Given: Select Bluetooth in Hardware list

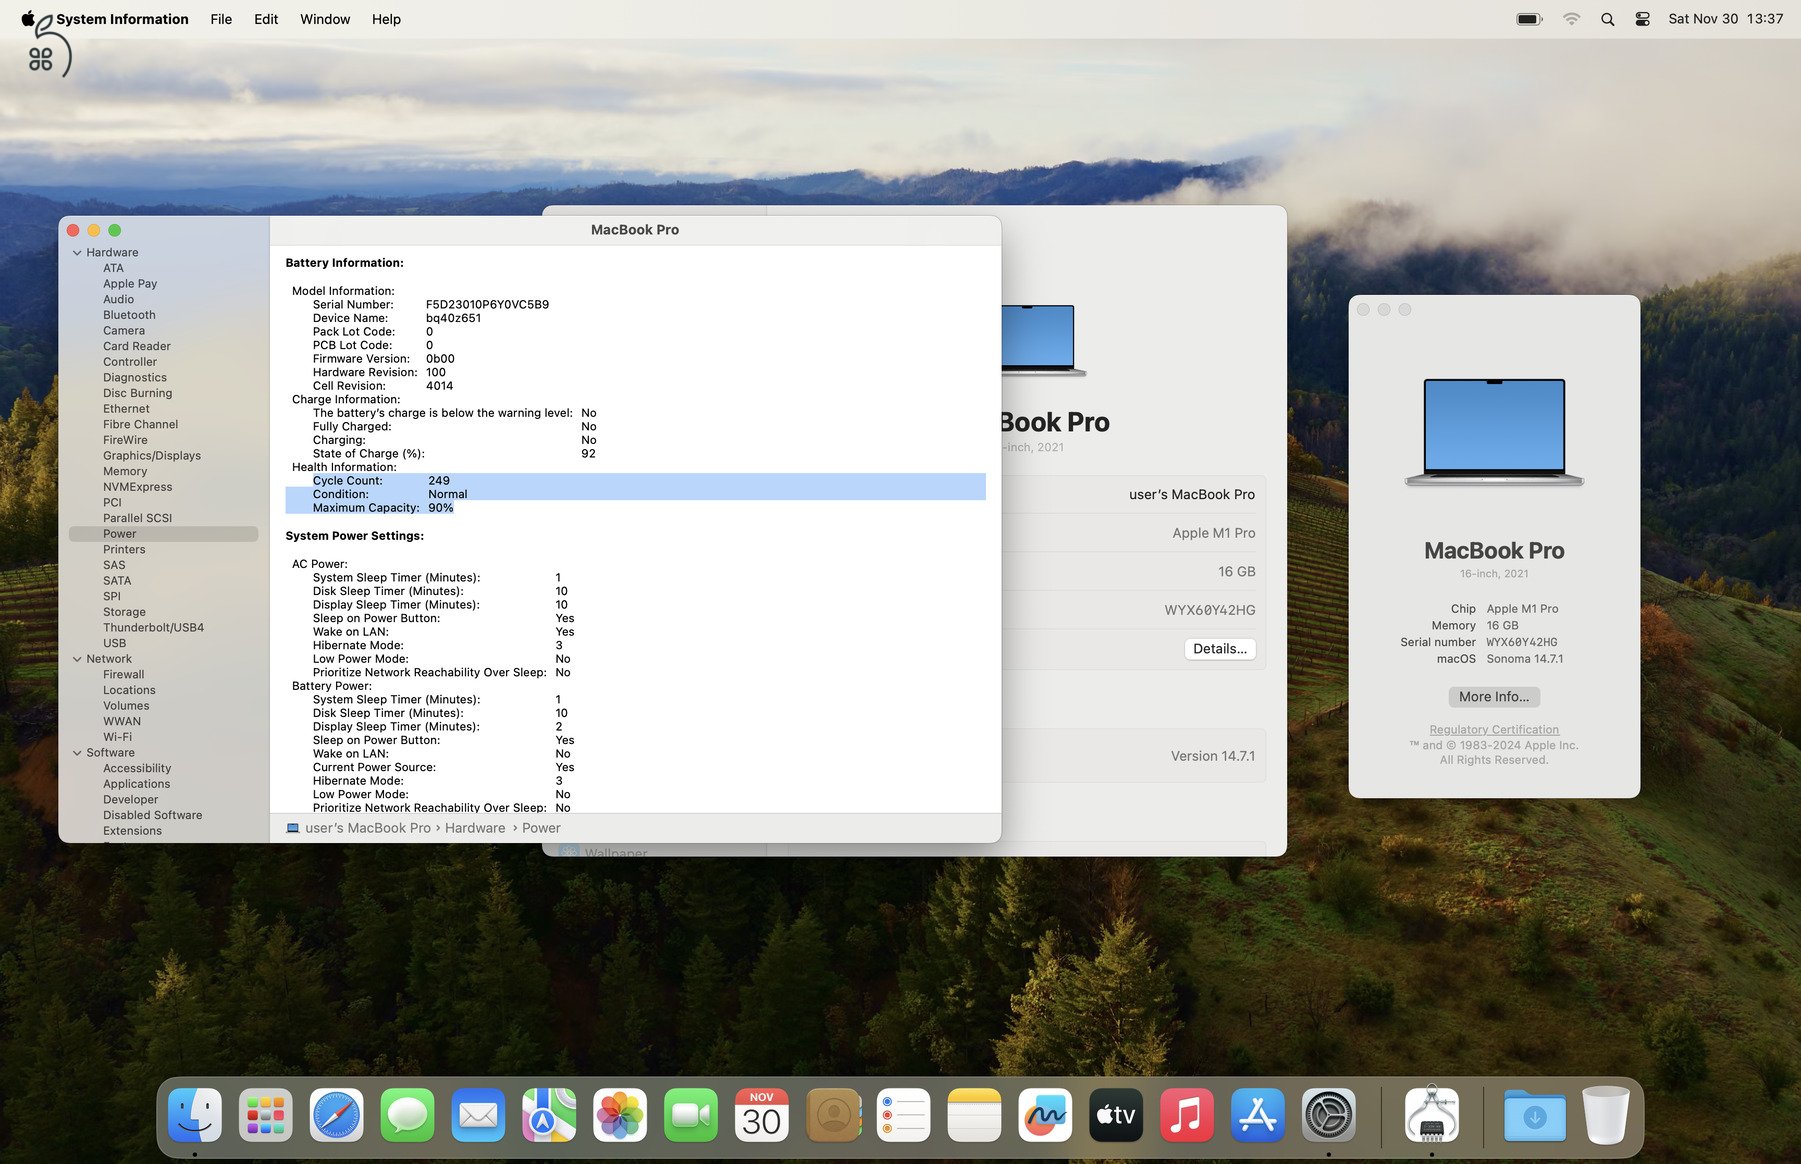Looking at the screenshot, I should [129, 315].
